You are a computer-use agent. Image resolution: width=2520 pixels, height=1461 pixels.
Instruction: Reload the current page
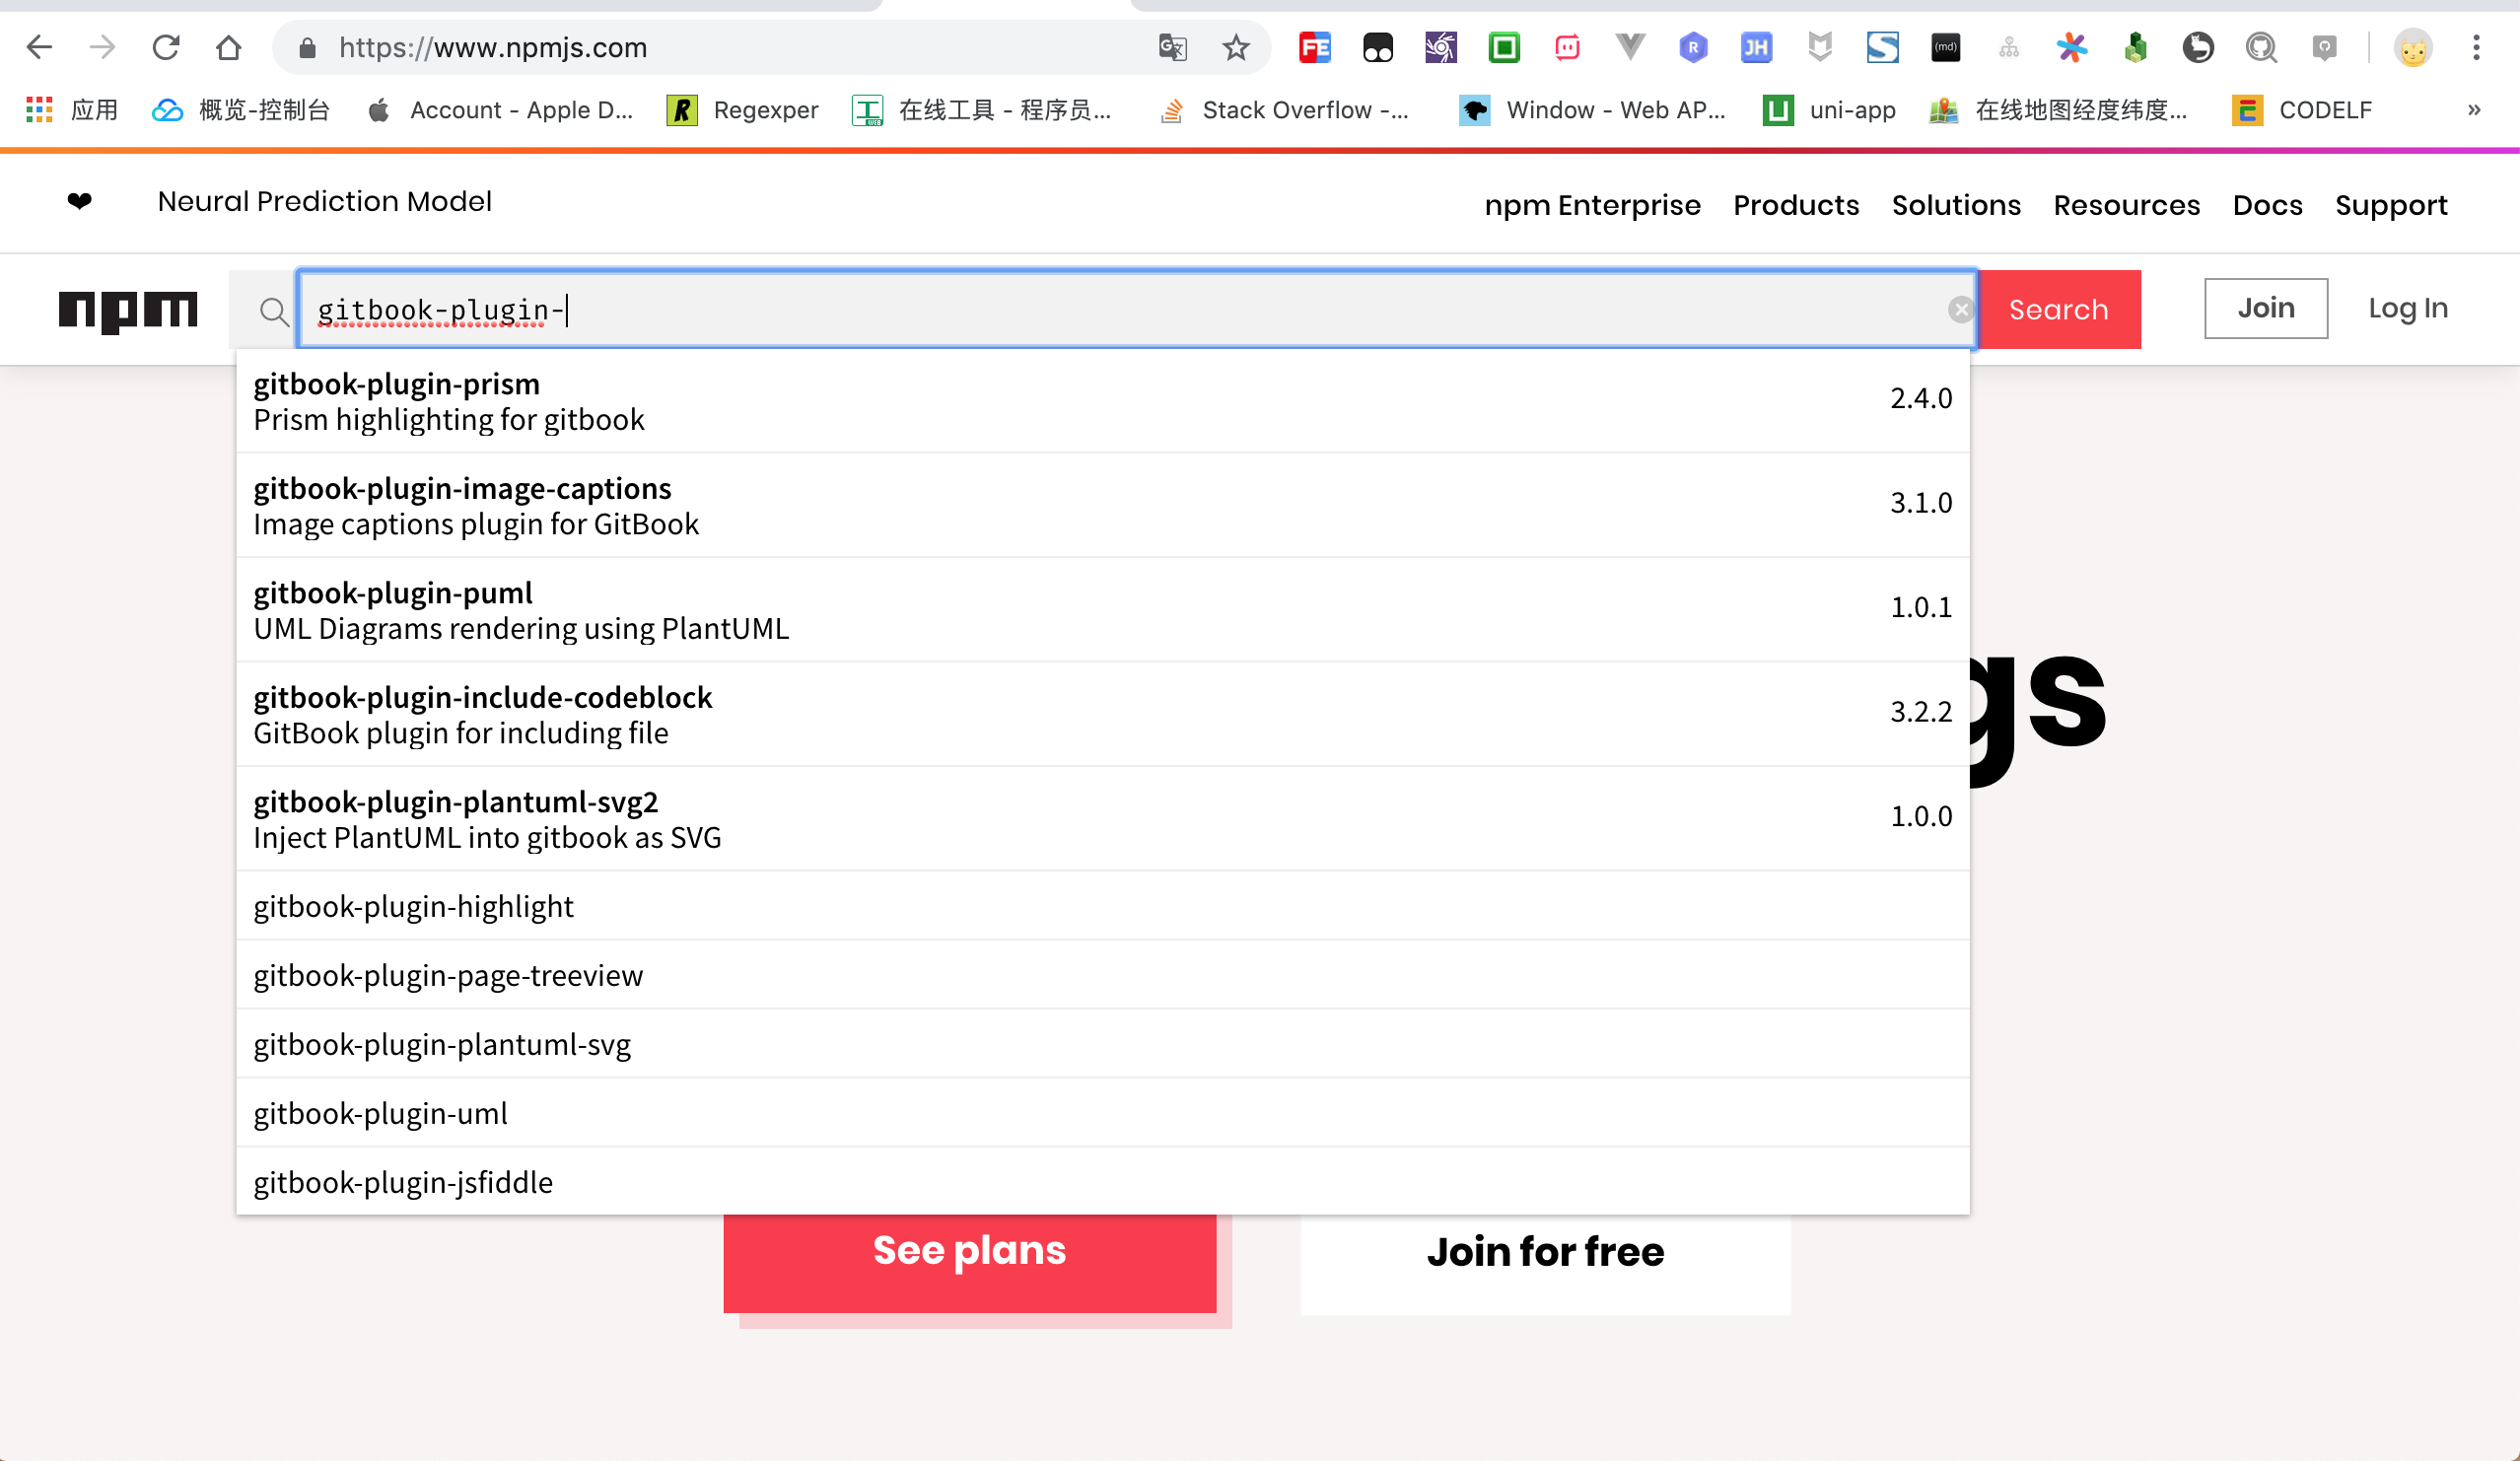(x=166, y=47)
